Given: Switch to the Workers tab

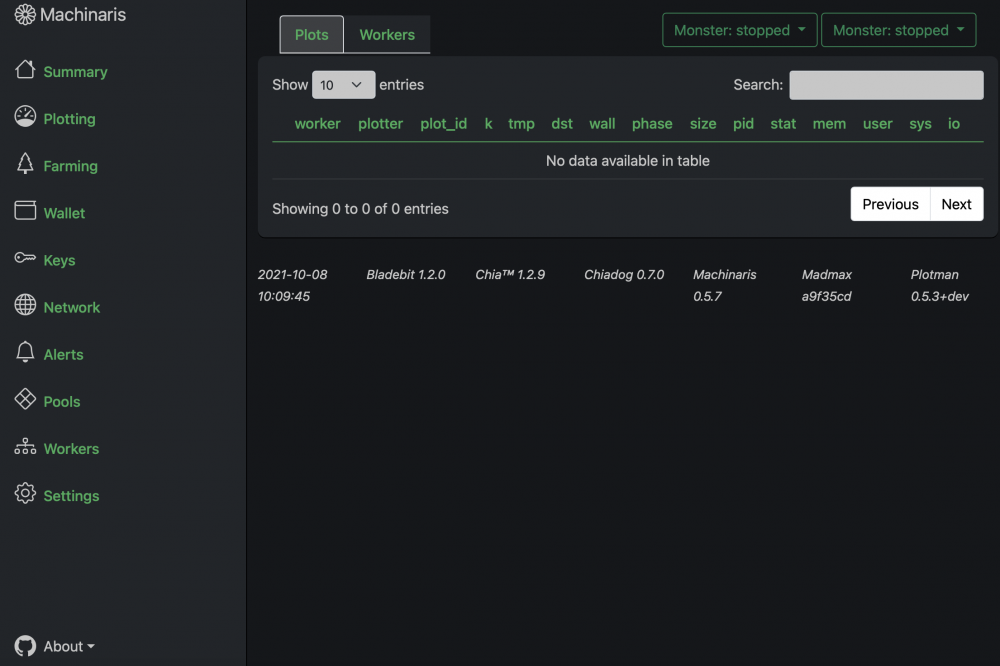Looking at the screenshot, I should pos(387,34).
